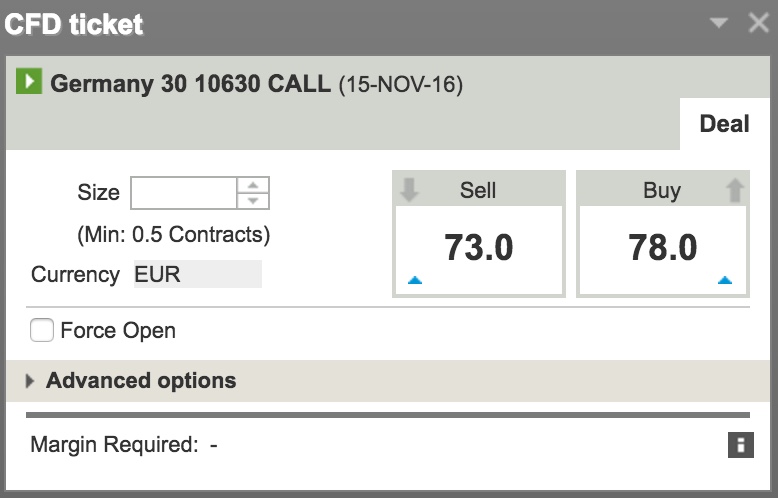This screenshot has height=498, width=778.
Task: Click the grey up arrow on Buy
Action: pyautogui.click(x=735, y=190)
